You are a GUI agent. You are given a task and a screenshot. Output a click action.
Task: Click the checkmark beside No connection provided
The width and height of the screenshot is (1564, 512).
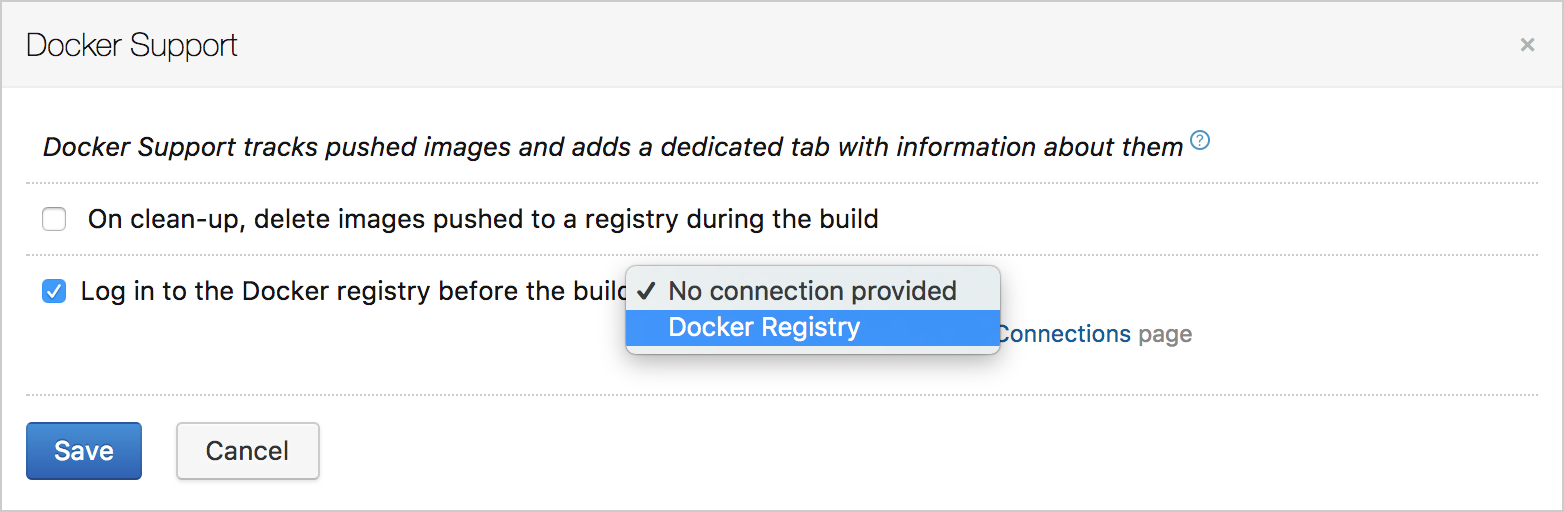[x=647, y=291]
